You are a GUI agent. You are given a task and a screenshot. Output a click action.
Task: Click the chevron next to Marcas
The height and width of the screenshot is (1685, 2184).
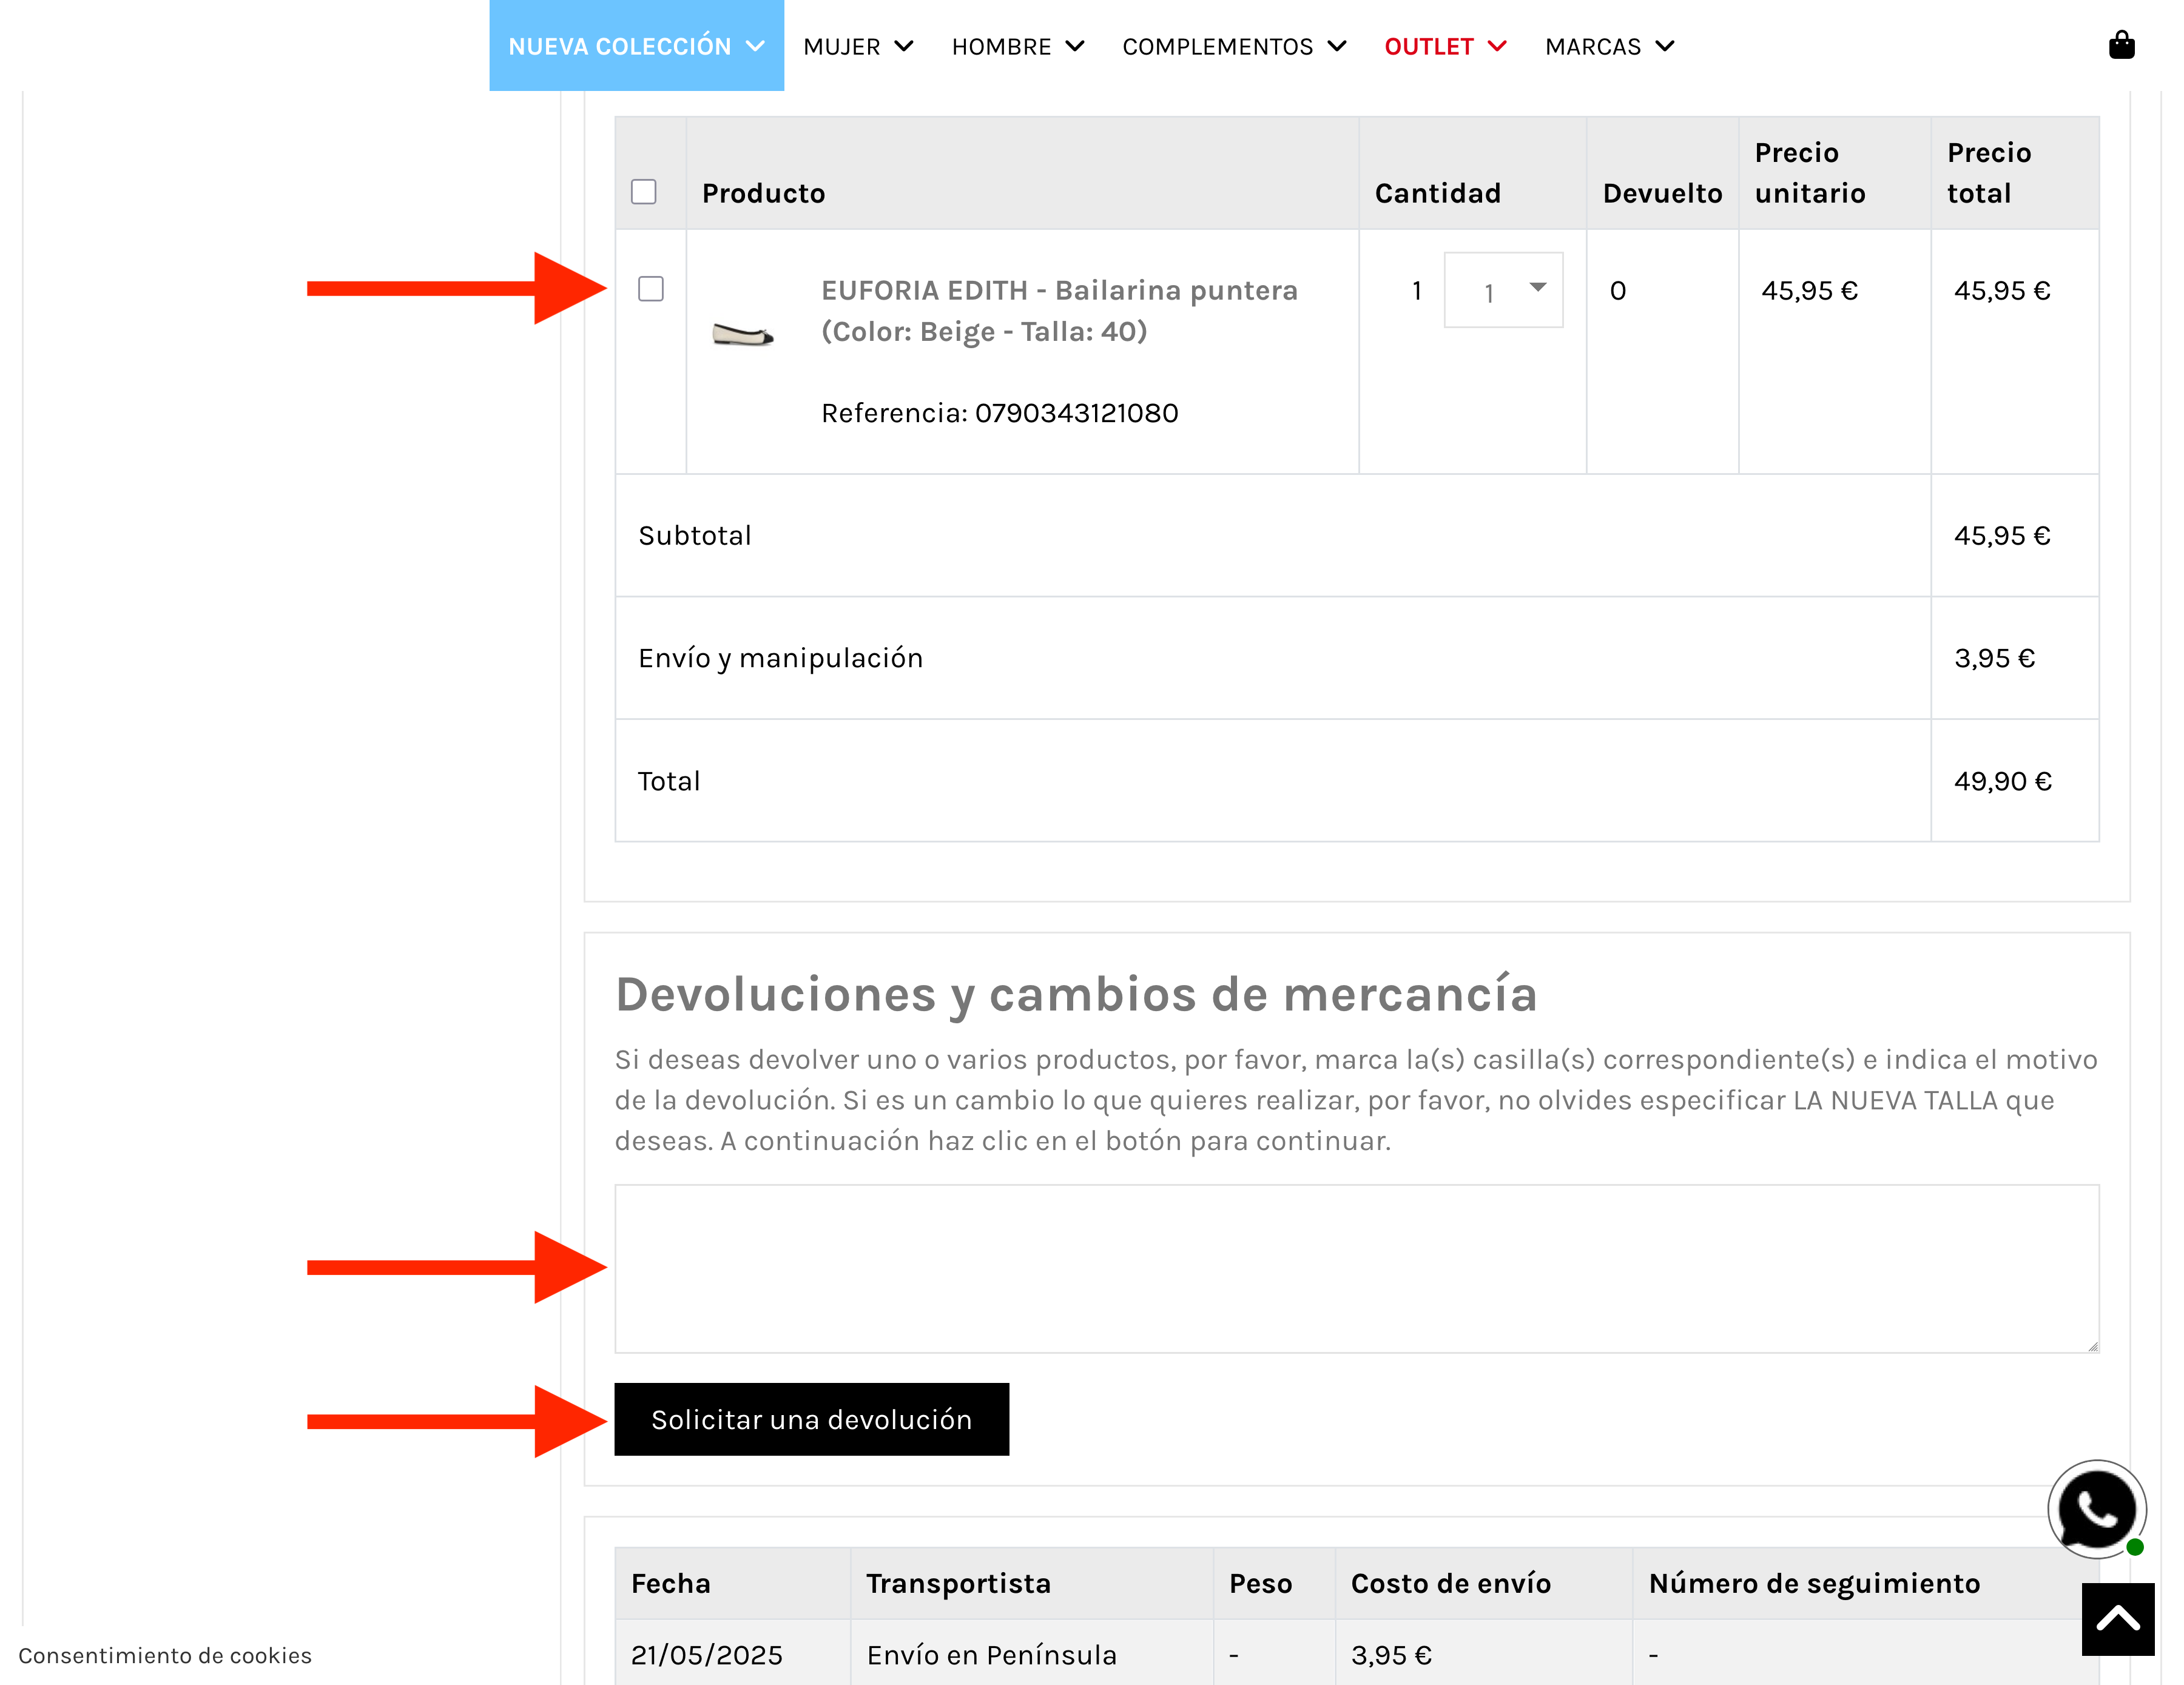point(1665,47)
